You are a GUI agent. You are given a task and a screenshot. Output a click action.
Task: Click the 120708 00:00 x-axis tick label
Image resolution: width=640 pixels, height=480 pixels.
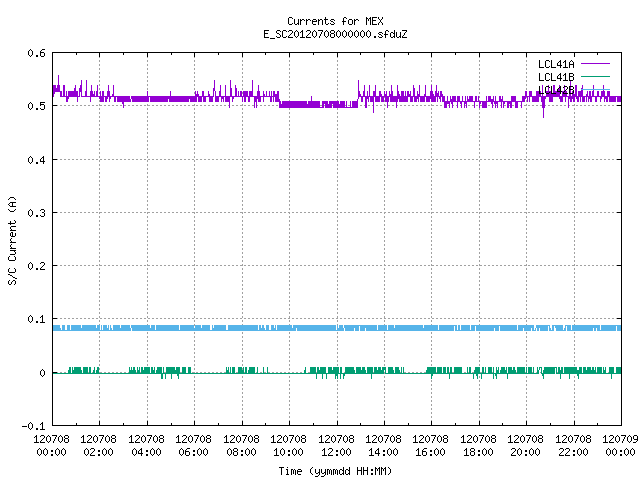pyautogui.click(x=51, y=446)
